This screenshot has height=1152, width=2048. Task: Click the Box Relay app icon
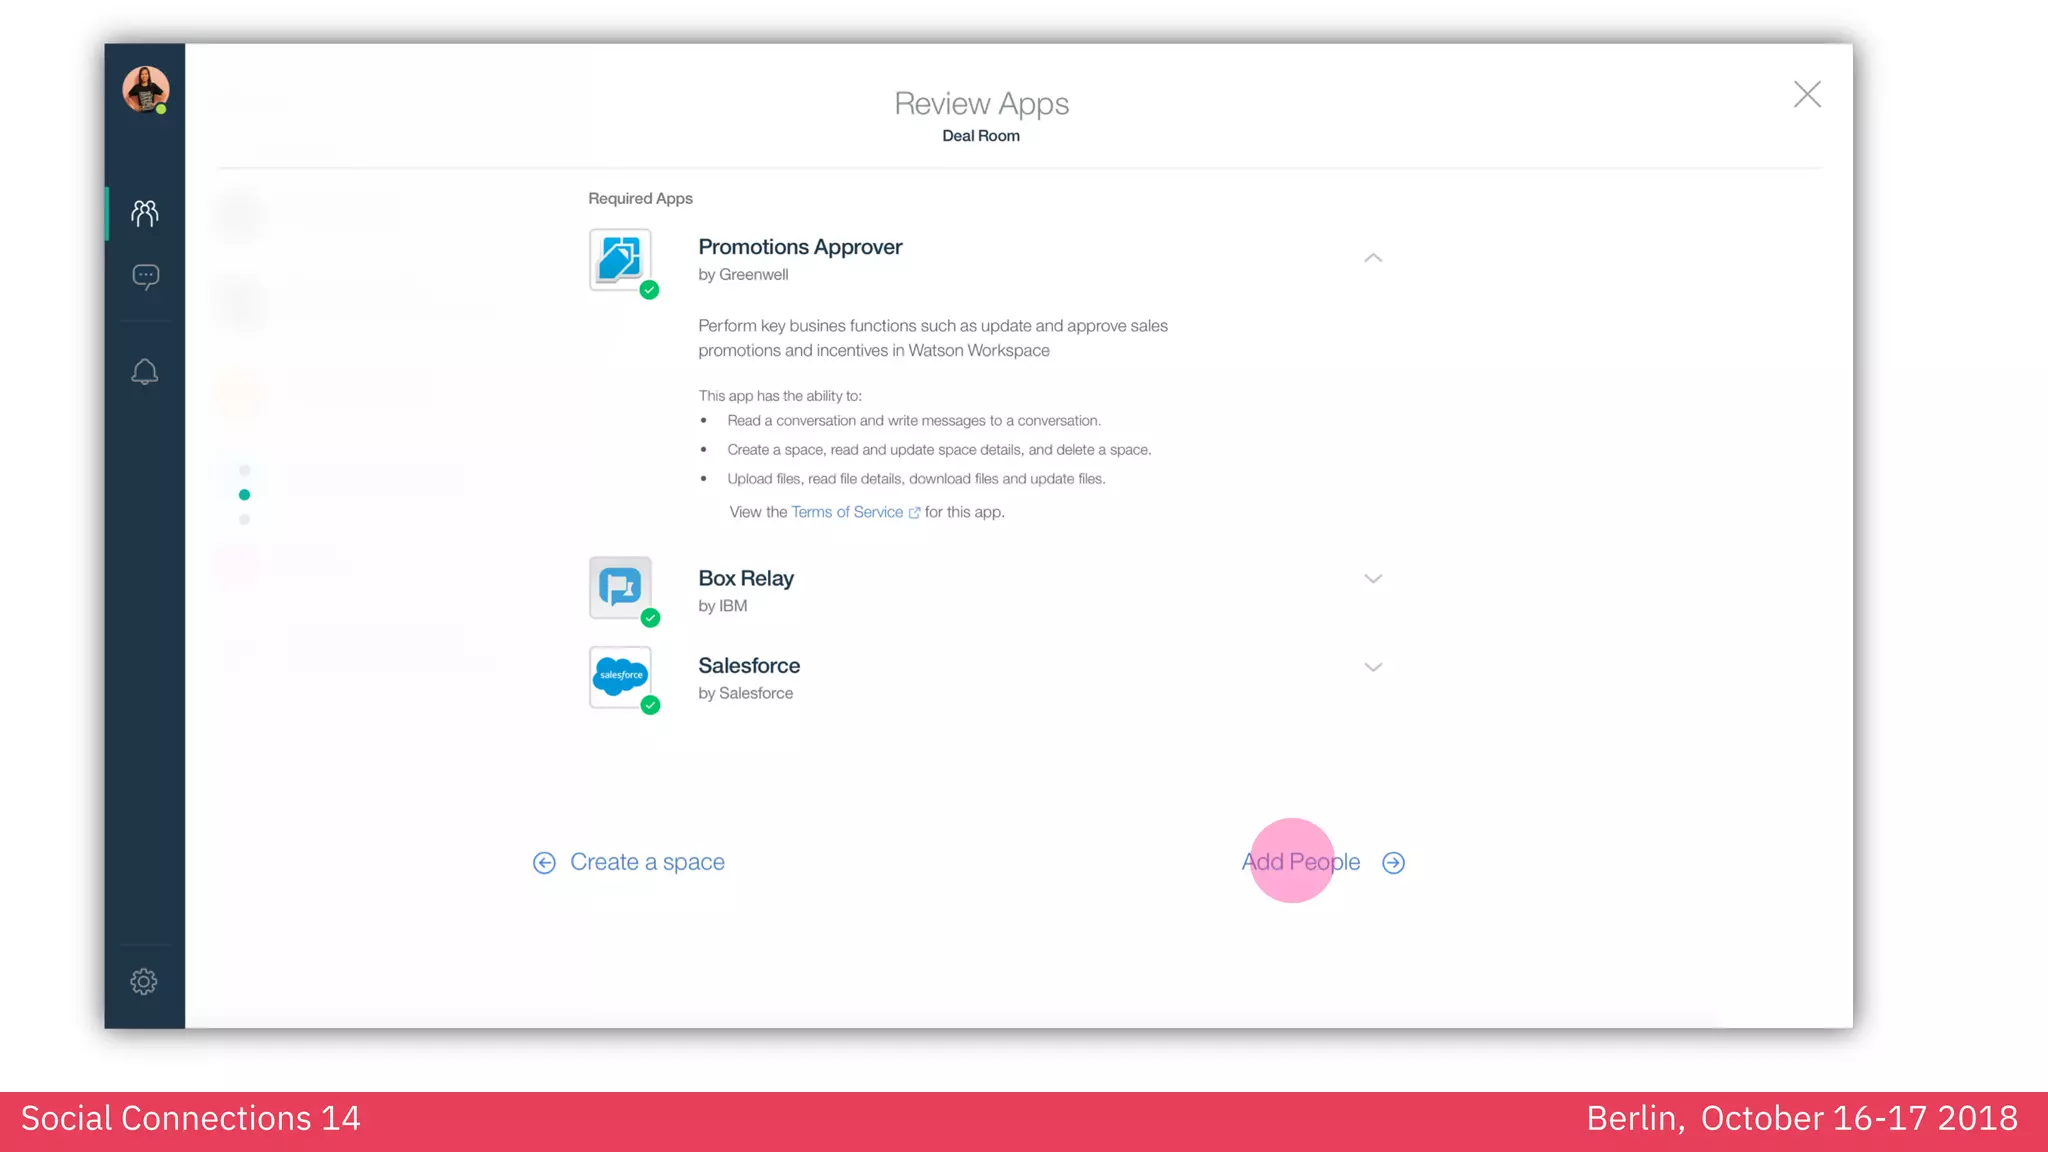(620, 587)
